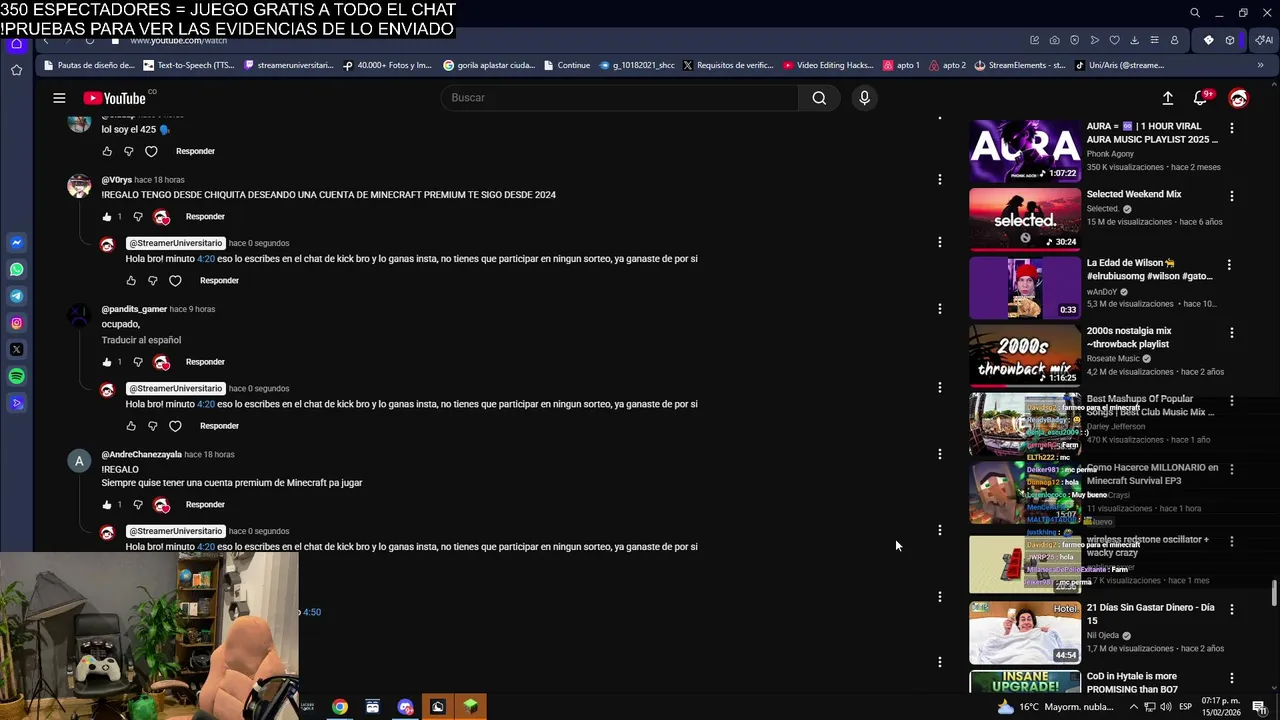Expand the bookmarks bar overflow chevron
The width and height of the screenshot is (1280, 720).
click(1260, 65)
